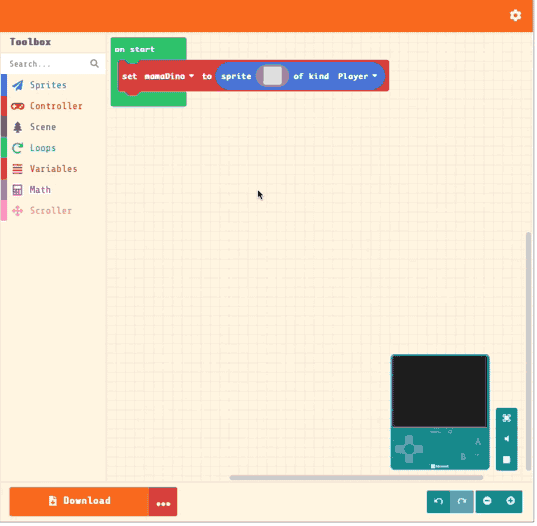Toggle simulator fullscreen mode
537x526 pixels.
pyautogui.click(x=507, y=418)
